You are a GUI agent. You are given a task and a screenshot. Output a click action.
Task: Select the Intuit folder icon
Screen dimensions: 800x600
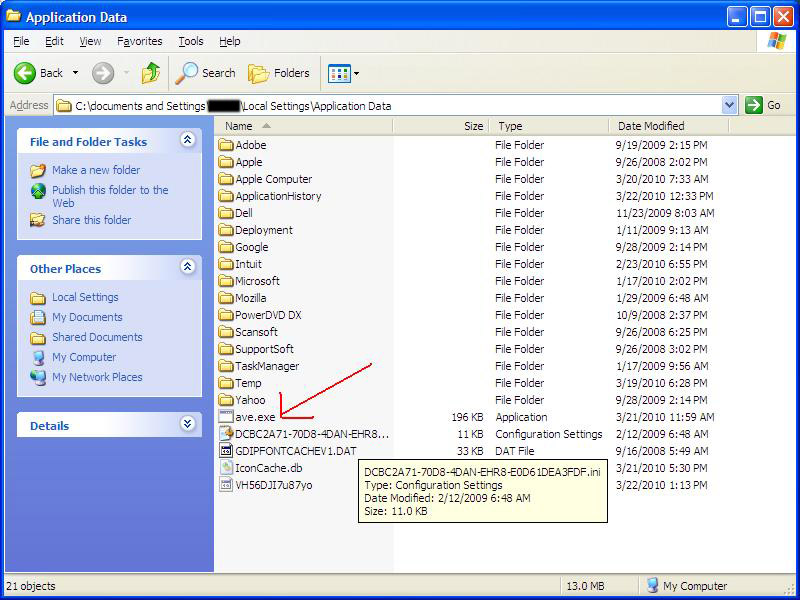click(226, 264)
